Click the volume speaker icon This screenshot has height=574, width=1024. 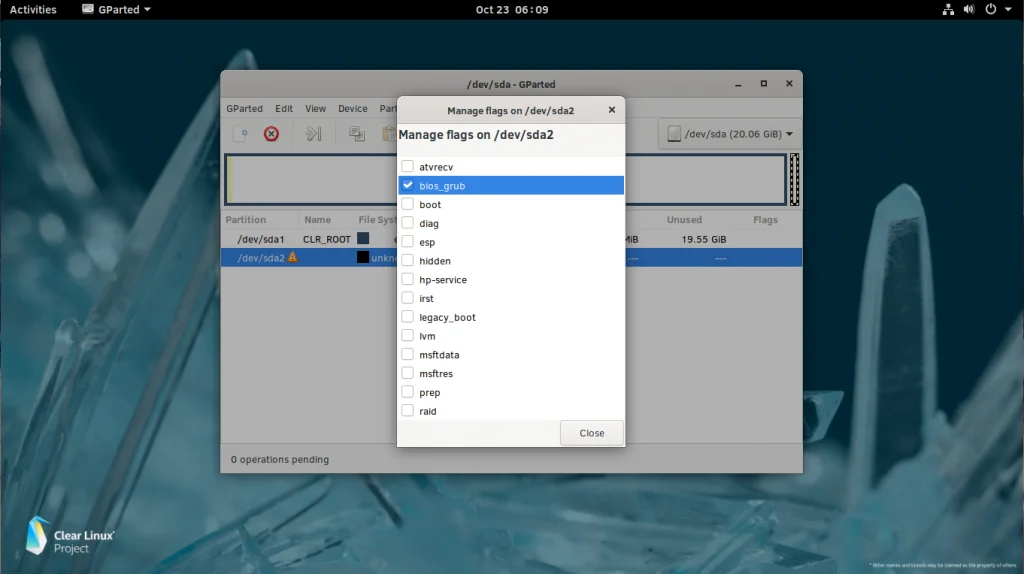coord(968,9)
